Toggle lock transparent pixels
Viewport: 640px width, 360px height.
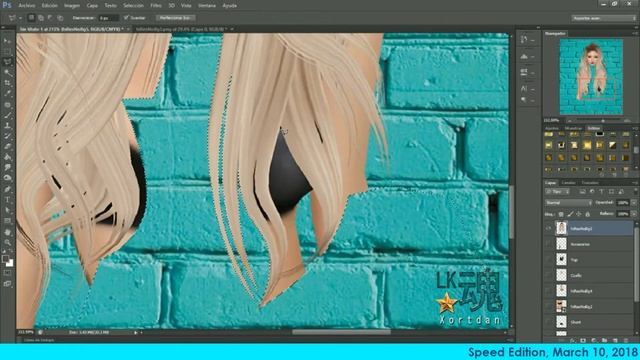(561, 214)
